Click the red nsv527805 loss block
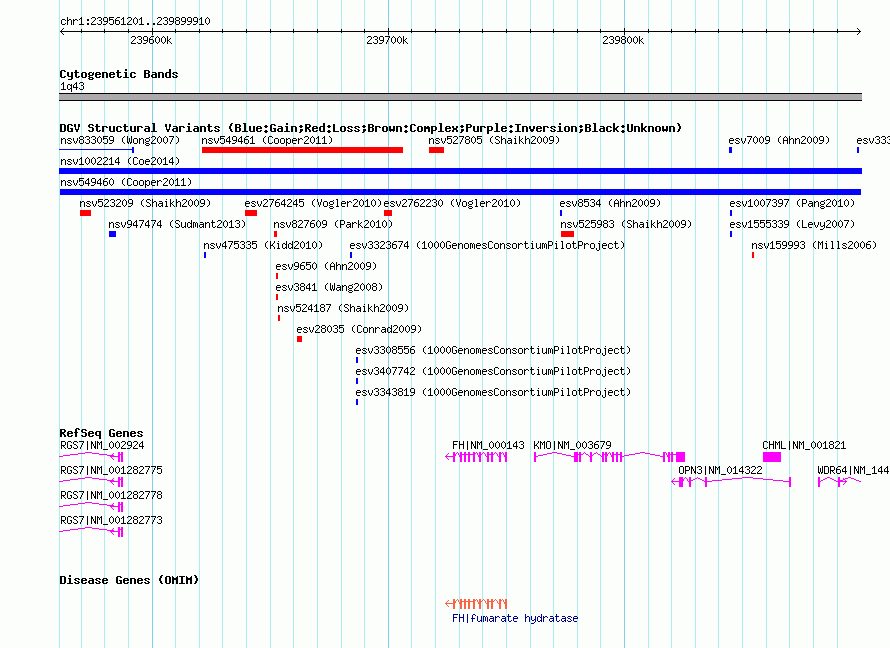Screen dimensions: 890x648 (x=436, y=150)
